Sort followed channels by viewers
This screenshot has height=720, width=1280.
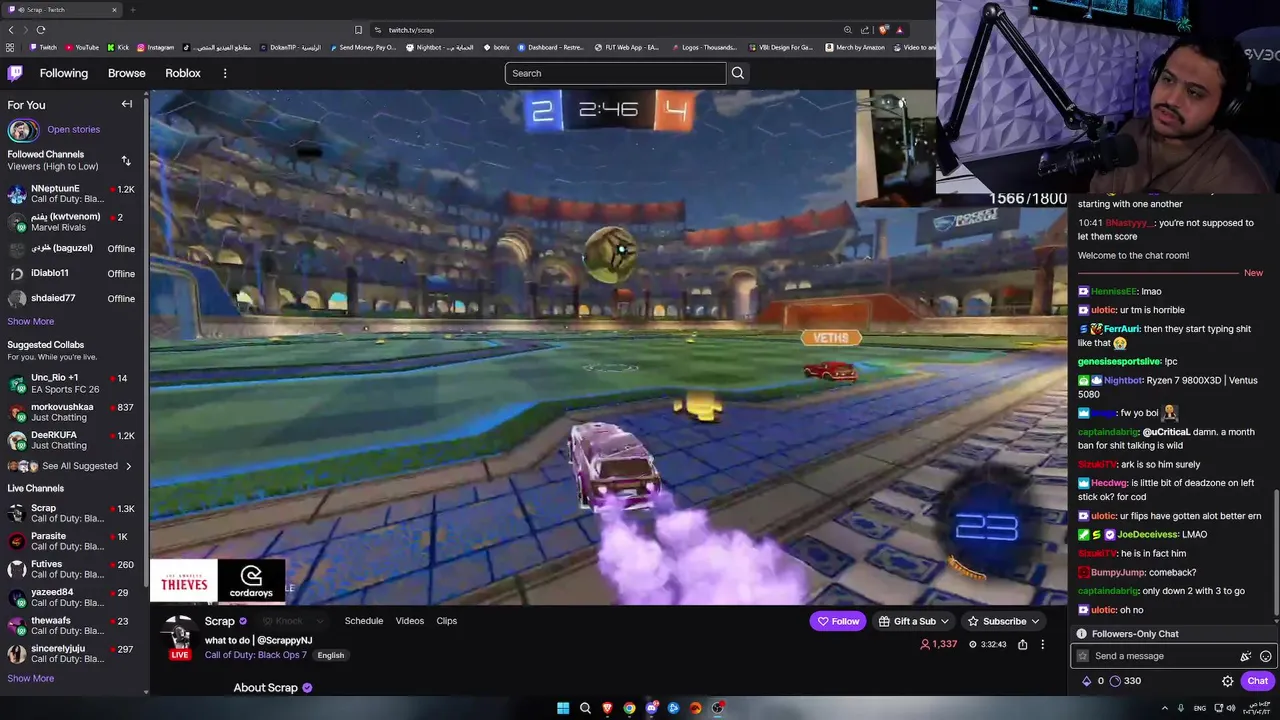tap(126, 161)
